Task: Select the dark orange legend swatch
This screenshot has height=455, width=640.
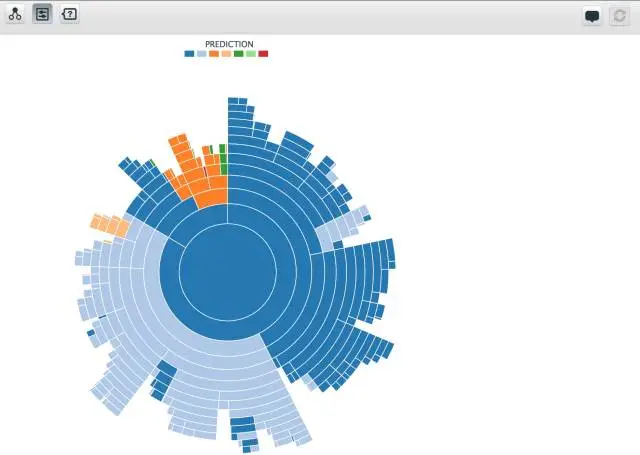Action: coord(214,53)
